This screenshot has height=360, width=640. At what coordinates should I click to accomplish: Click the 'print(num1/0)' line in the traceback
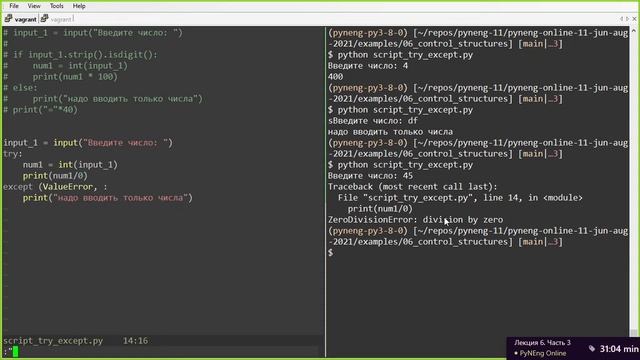(x=380, y=209)
